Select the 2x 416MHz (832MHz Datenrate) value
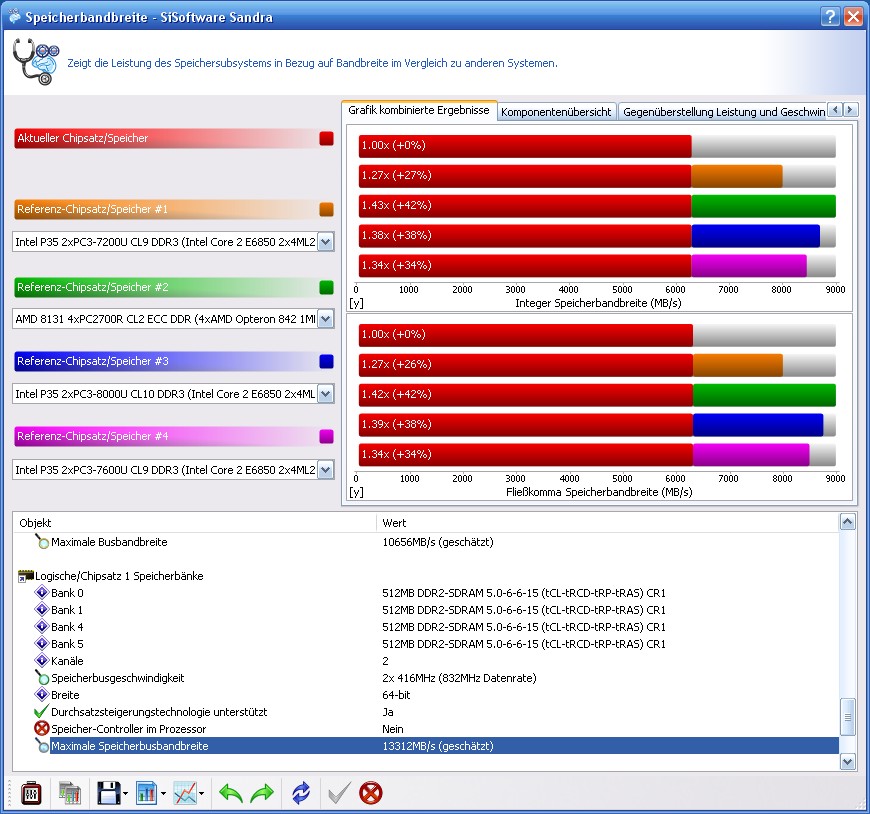Screen dimensions: 870x814 pyautogui.click(x=459, y=678)
